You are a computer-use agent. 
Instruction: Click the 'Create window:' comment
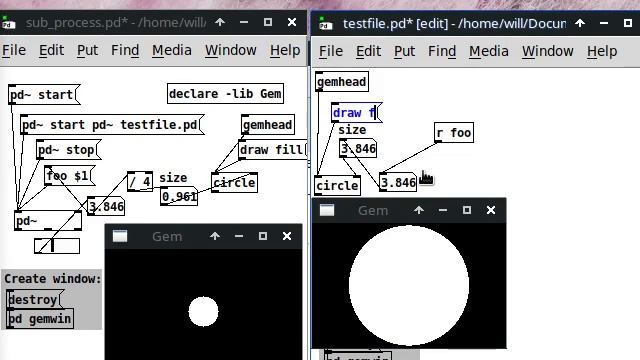[52, 279]
